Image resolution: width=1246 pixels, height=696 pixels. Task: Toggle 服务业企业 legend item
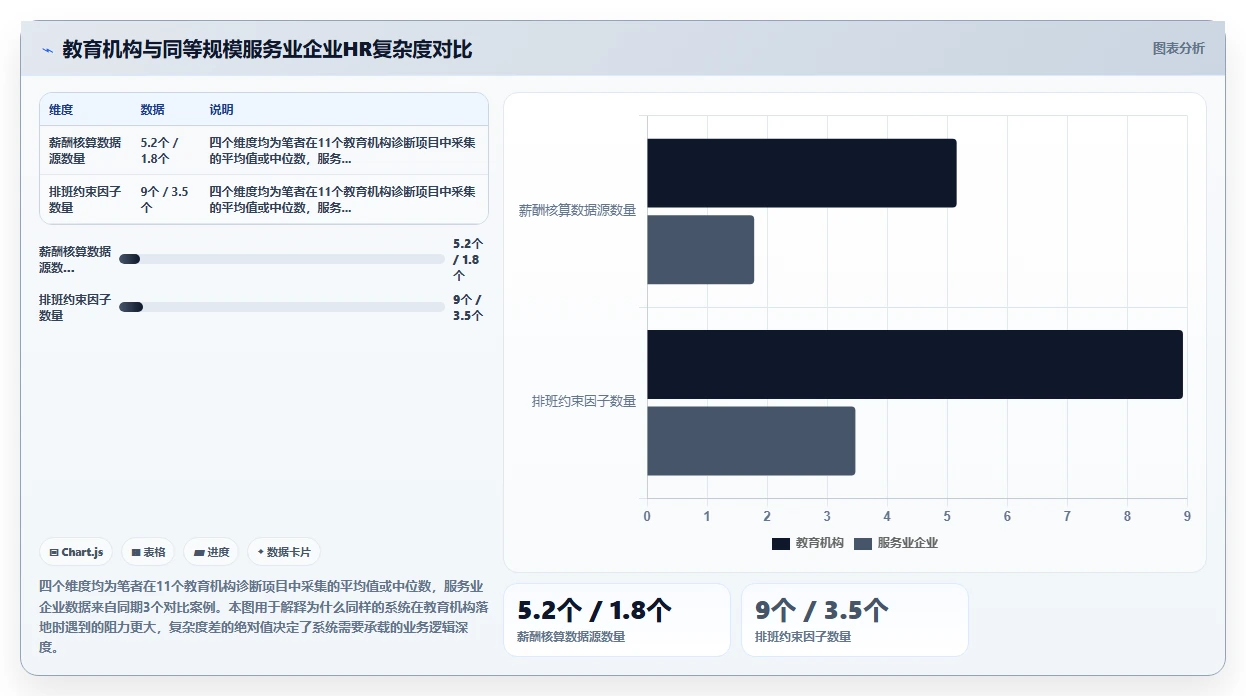coord(897,543)
